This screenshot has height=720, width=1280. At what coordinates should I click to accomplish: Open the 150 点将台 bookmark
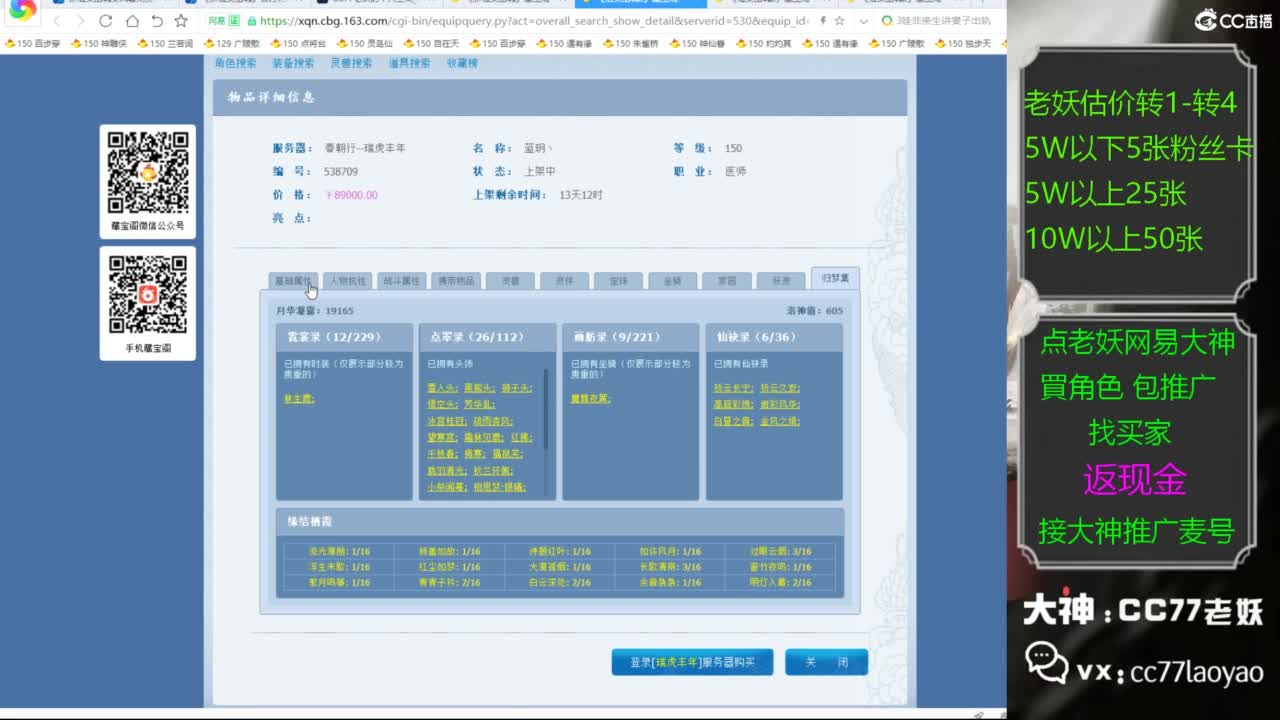pyautogui.click(x=298, y=44)
